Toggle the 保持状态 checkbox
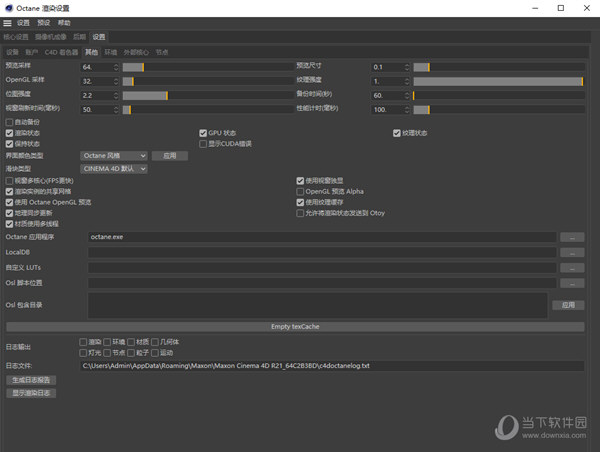The width and height of the screenshot is (600, 452). click(10, 144)
